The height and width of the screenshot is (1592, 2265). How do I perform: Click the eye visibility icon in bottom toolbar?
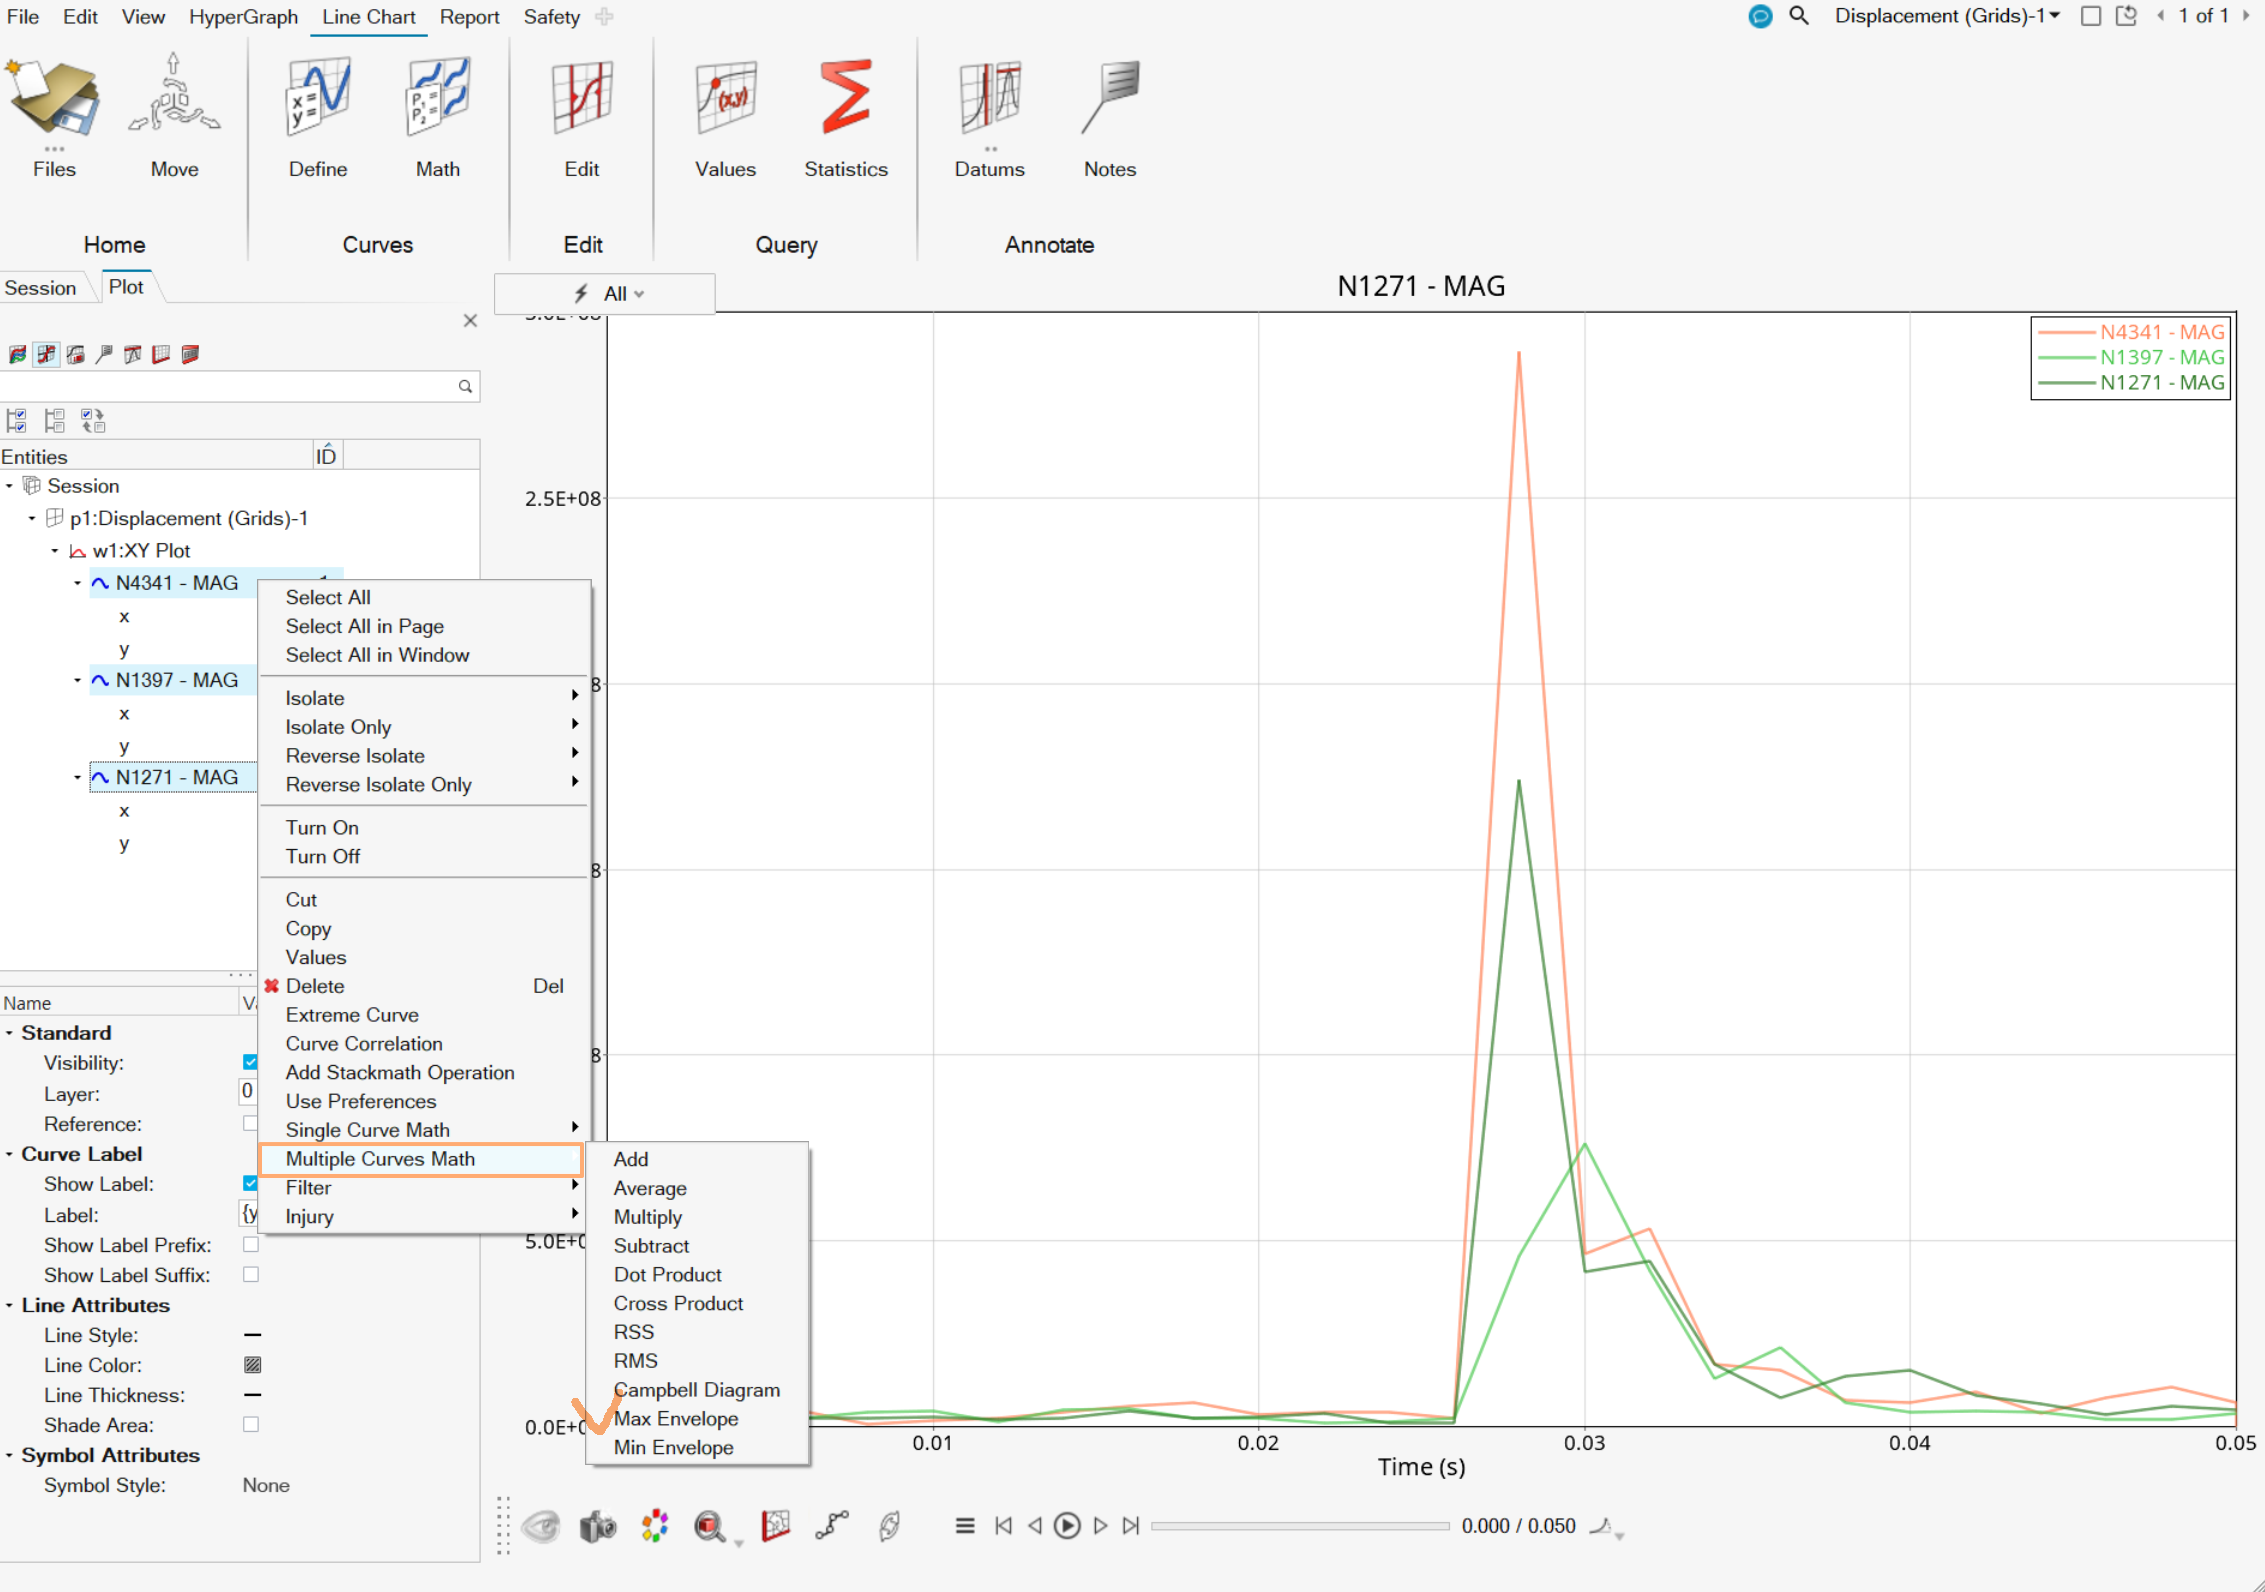coord(541,1527)
